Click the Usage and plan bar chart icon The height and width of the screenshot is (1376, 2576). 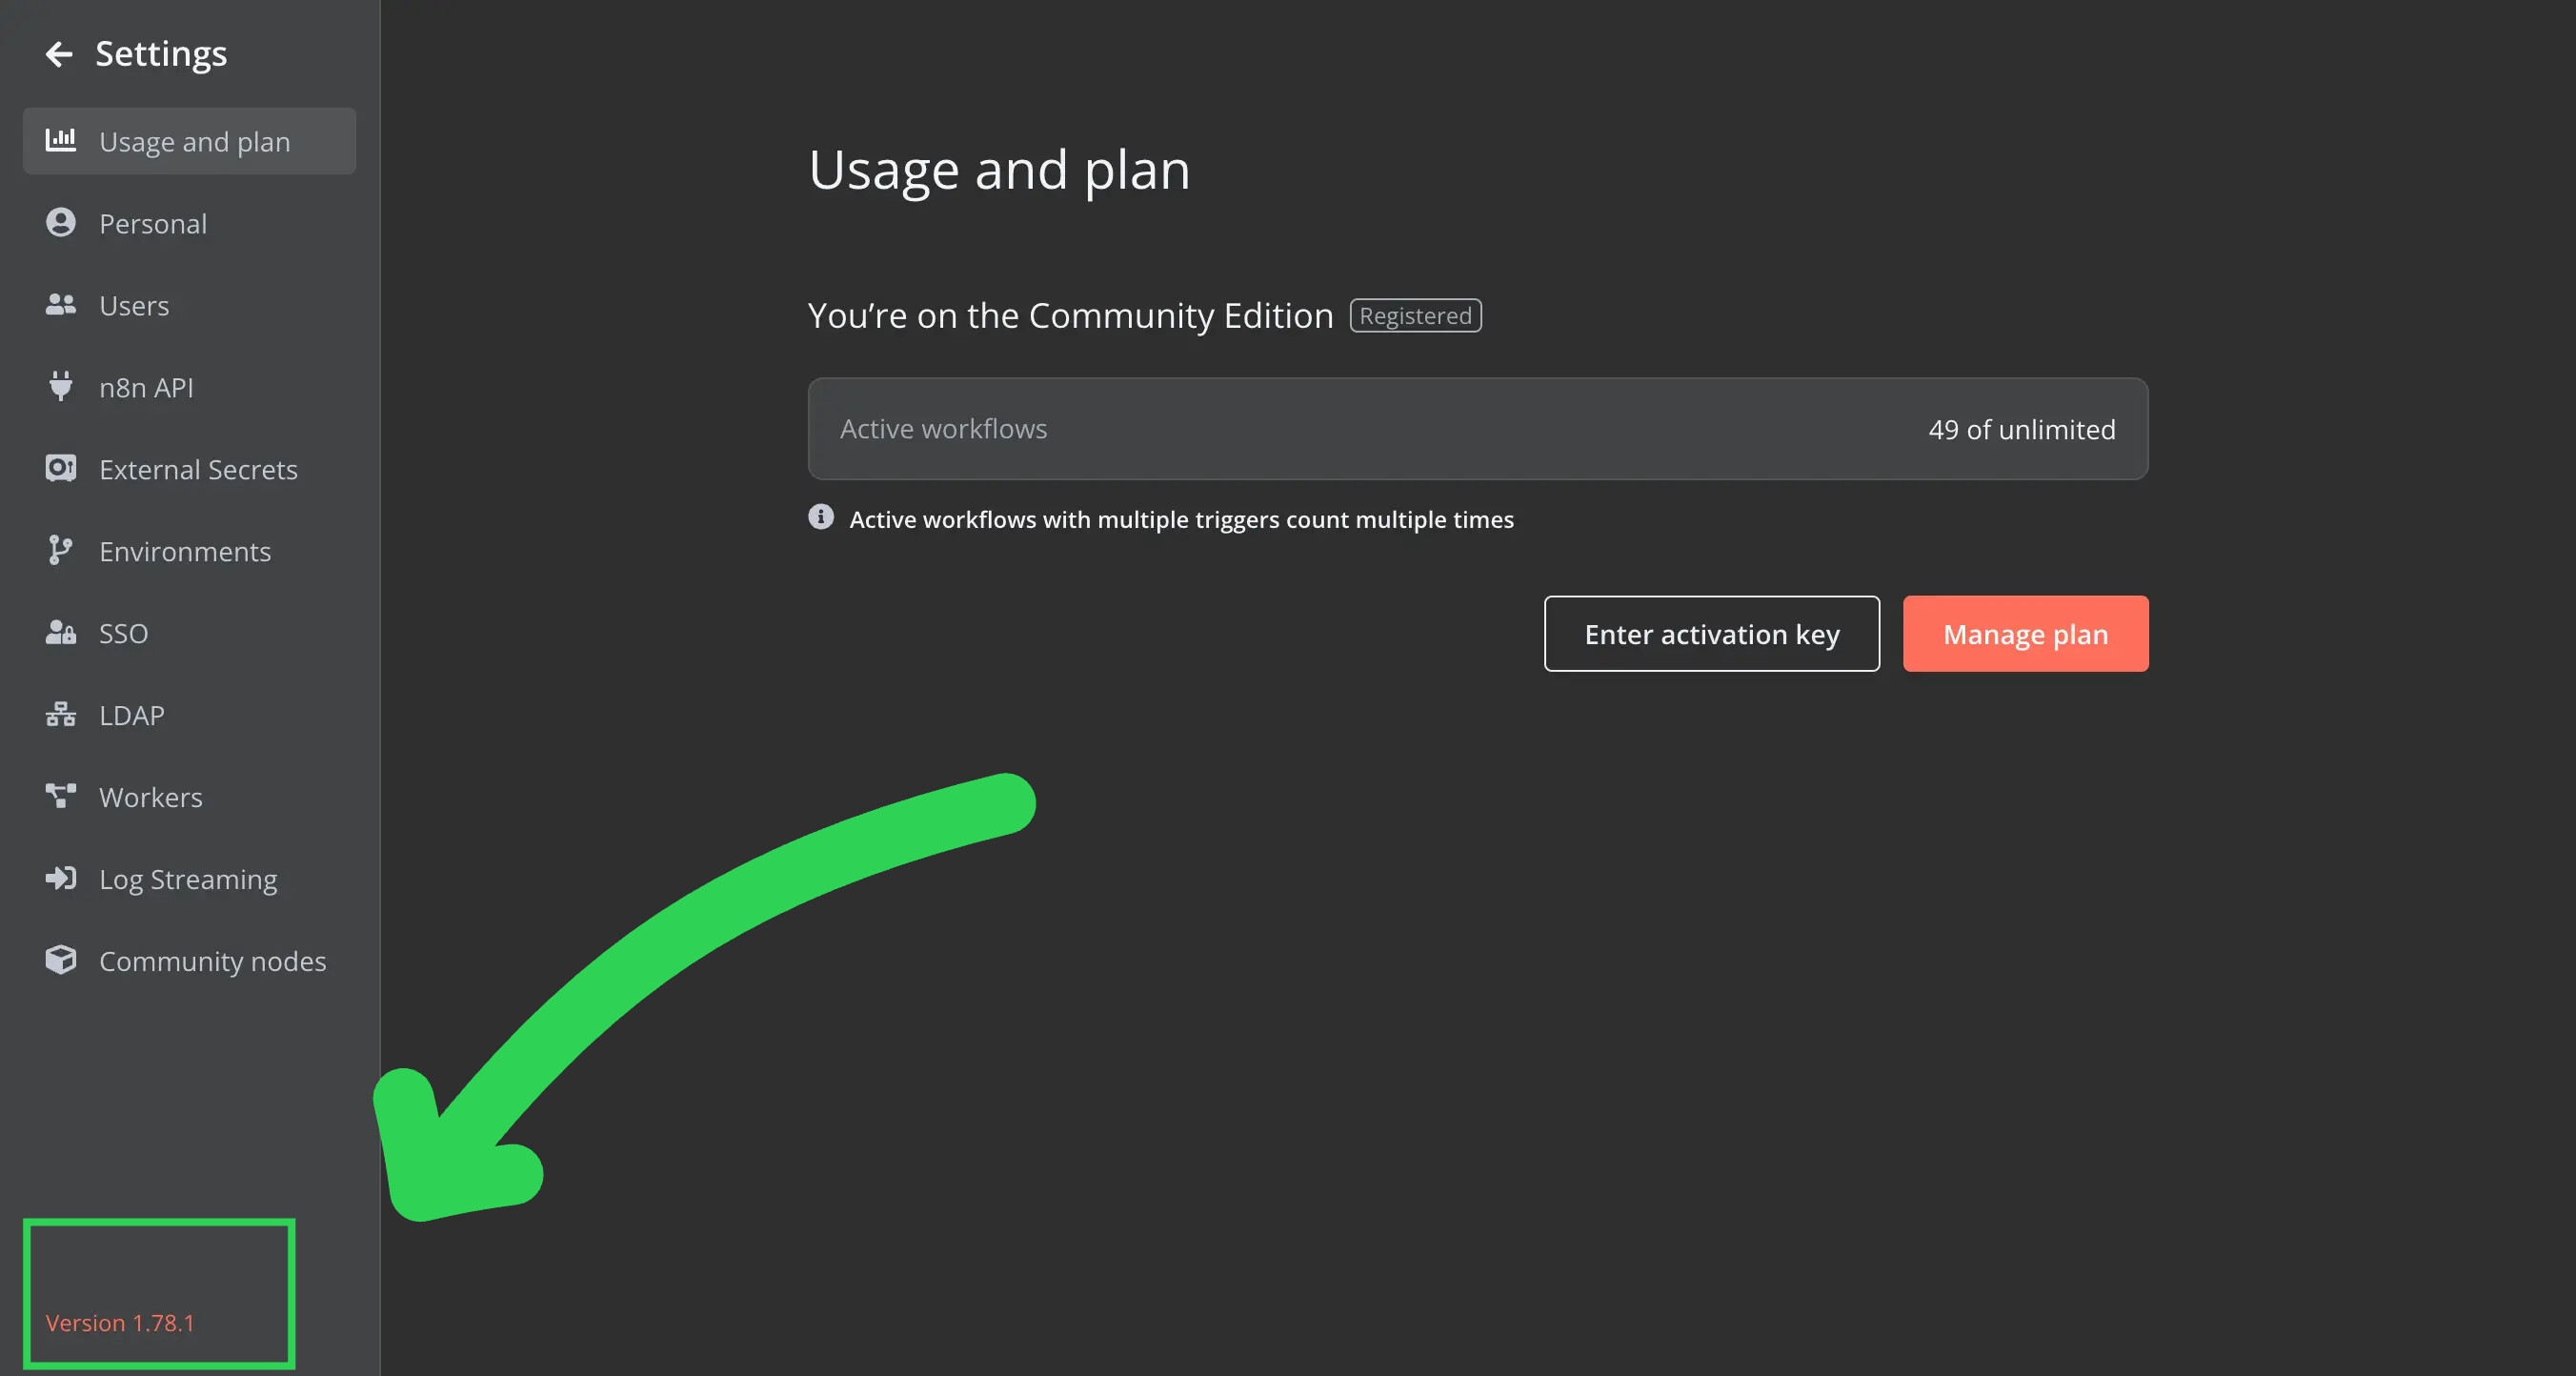click(x=61, y=140)
